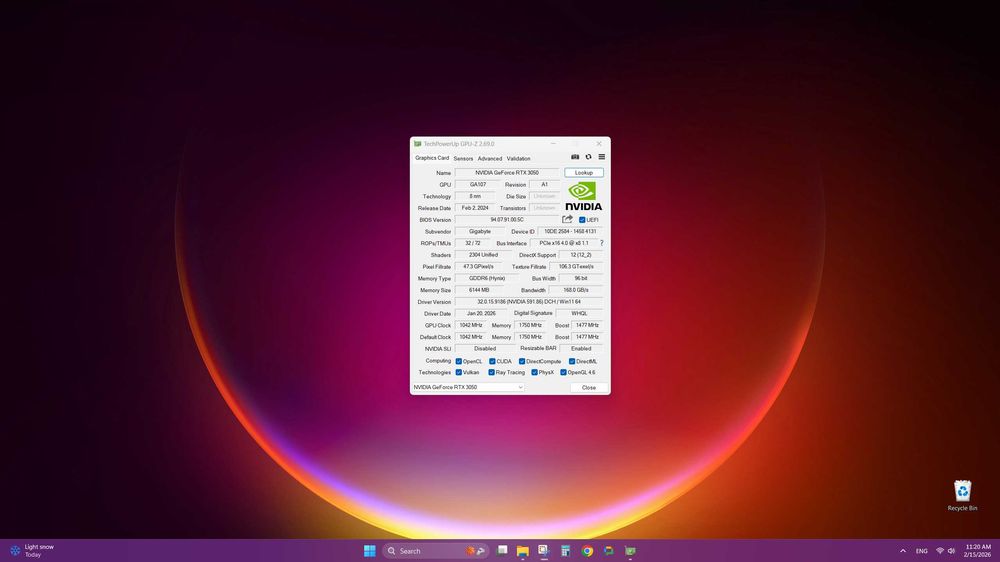Click the NVIDIA SLI value Disabled
The width and height of the screenshot is (1000, 562).
click(485, 349)
